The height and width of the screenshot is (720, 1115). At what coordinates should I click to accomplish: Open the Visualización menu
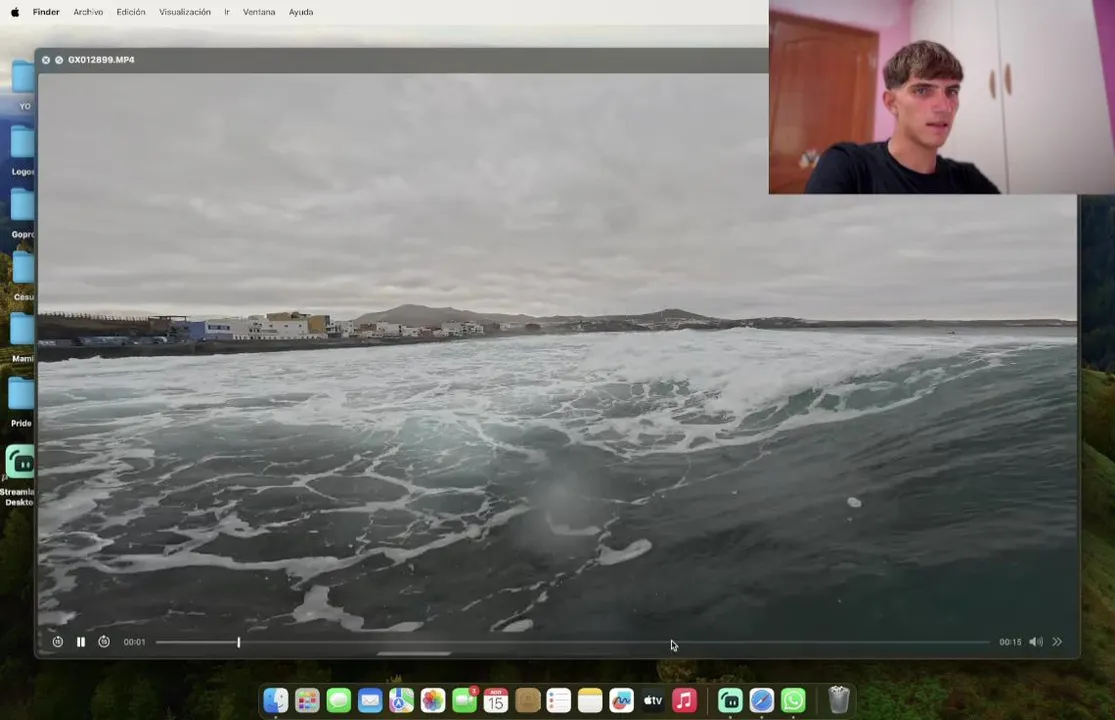coord(185,12)
